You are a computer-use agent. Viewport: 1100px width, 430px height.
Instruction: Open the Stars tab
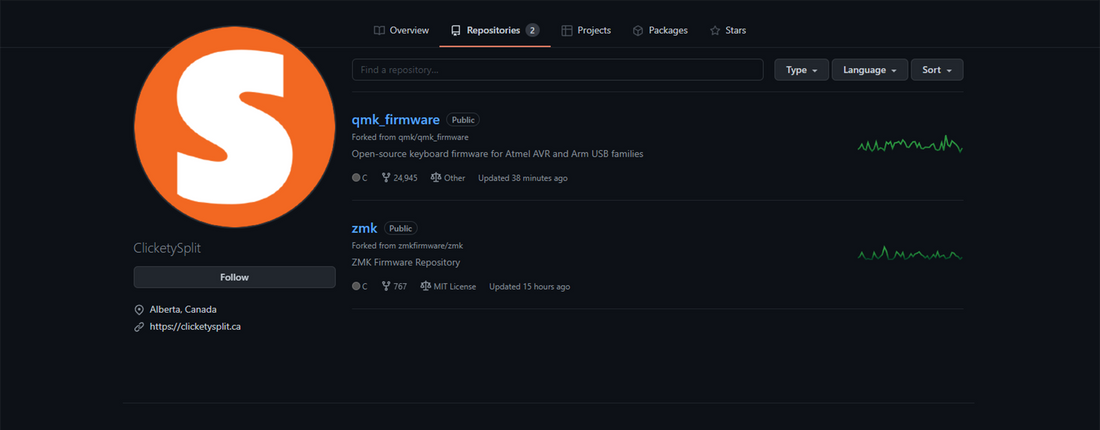[x=728, y=30]
